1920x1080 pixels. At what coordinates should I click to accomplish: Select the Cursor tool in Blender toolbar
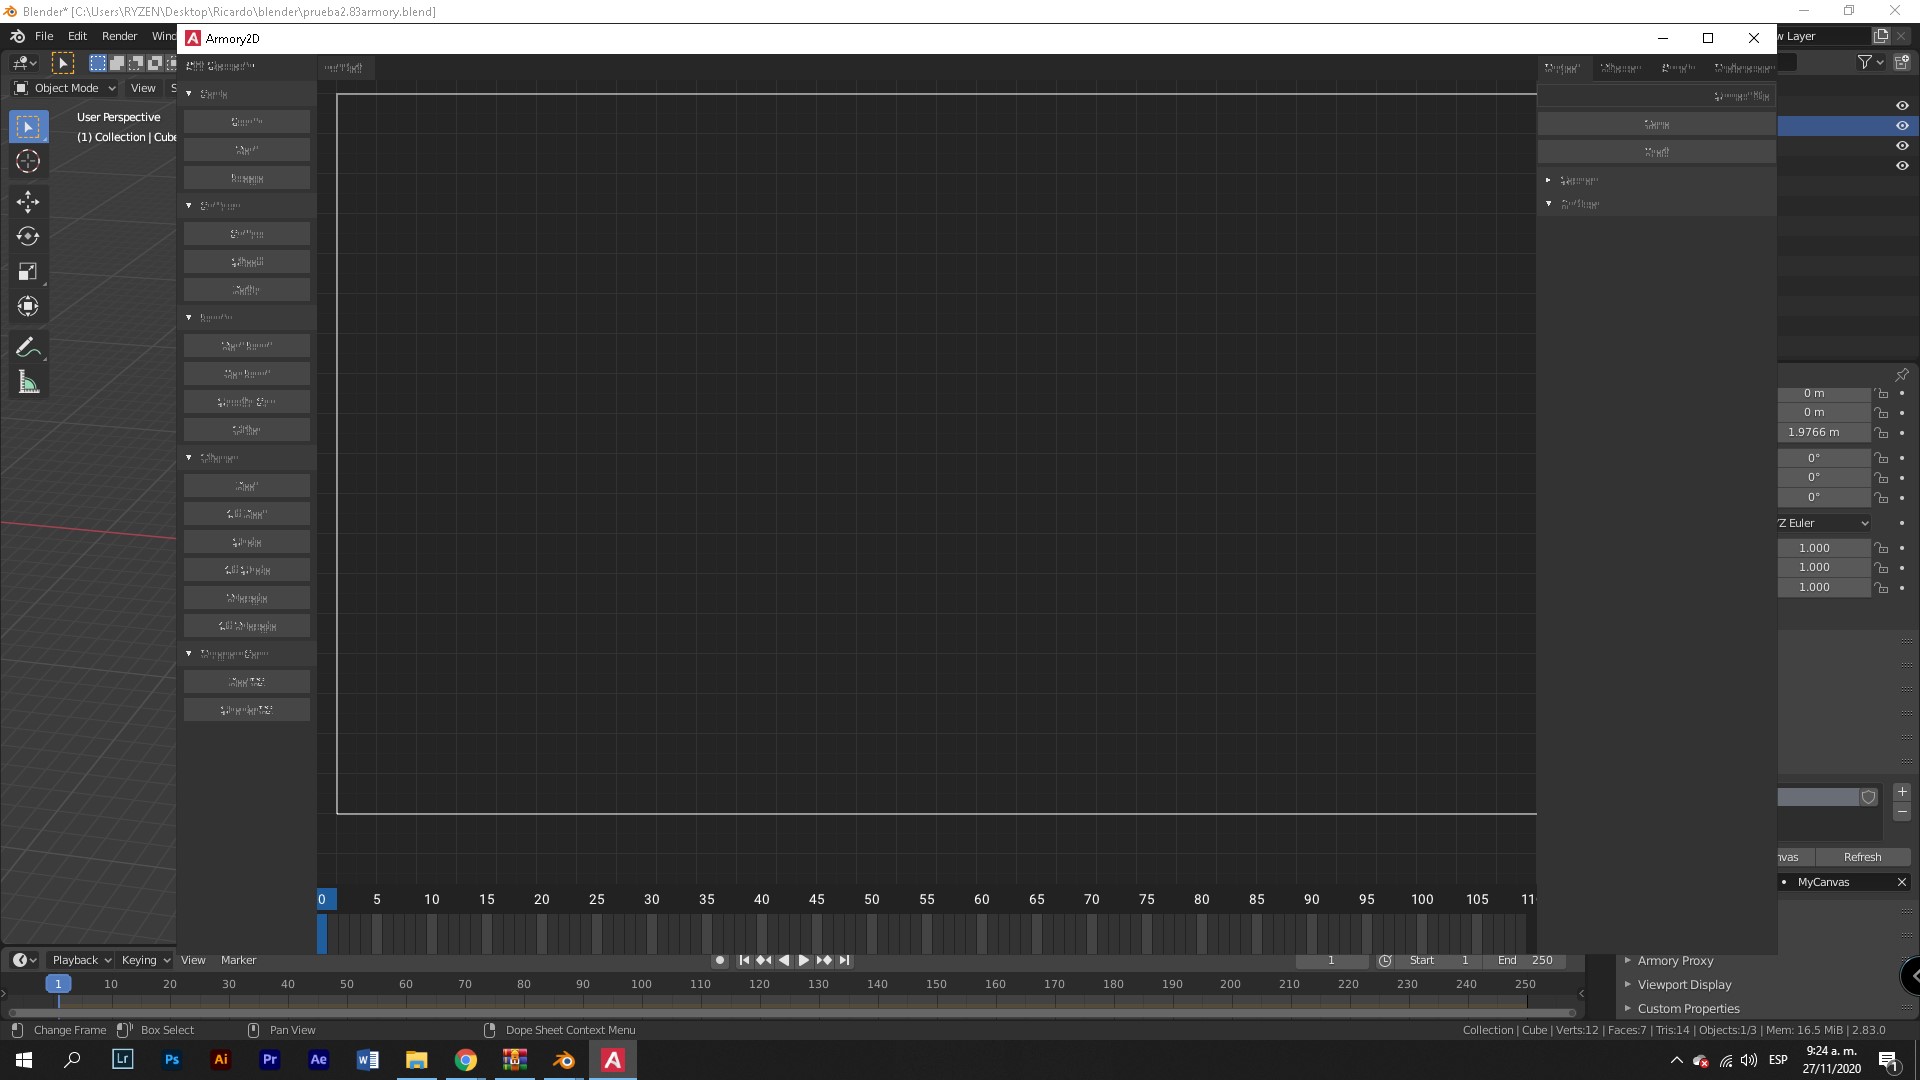click(x=28, y=161)
